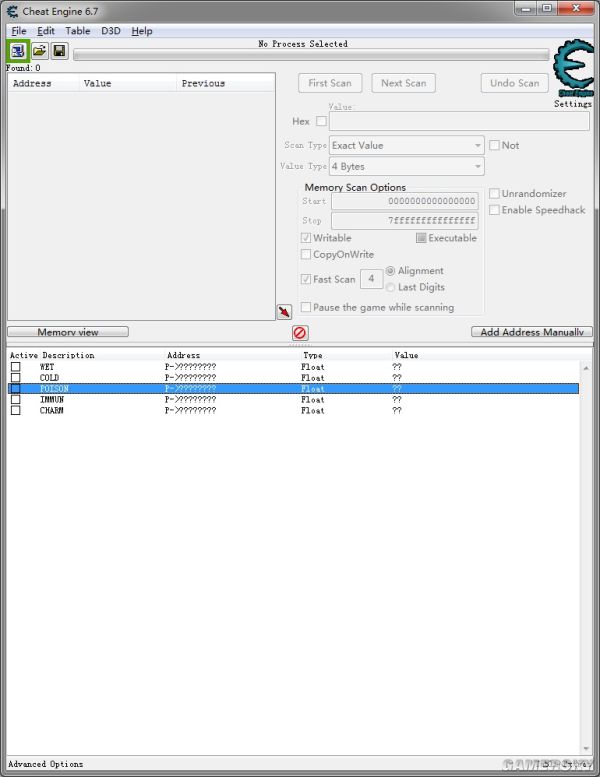Select the Last Digits radio button

[390, 287]
